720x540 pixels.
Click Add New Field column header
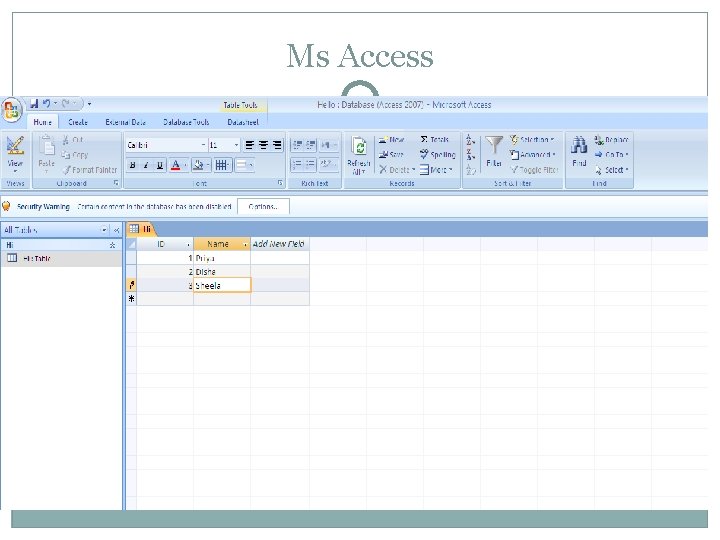point(279,244)
